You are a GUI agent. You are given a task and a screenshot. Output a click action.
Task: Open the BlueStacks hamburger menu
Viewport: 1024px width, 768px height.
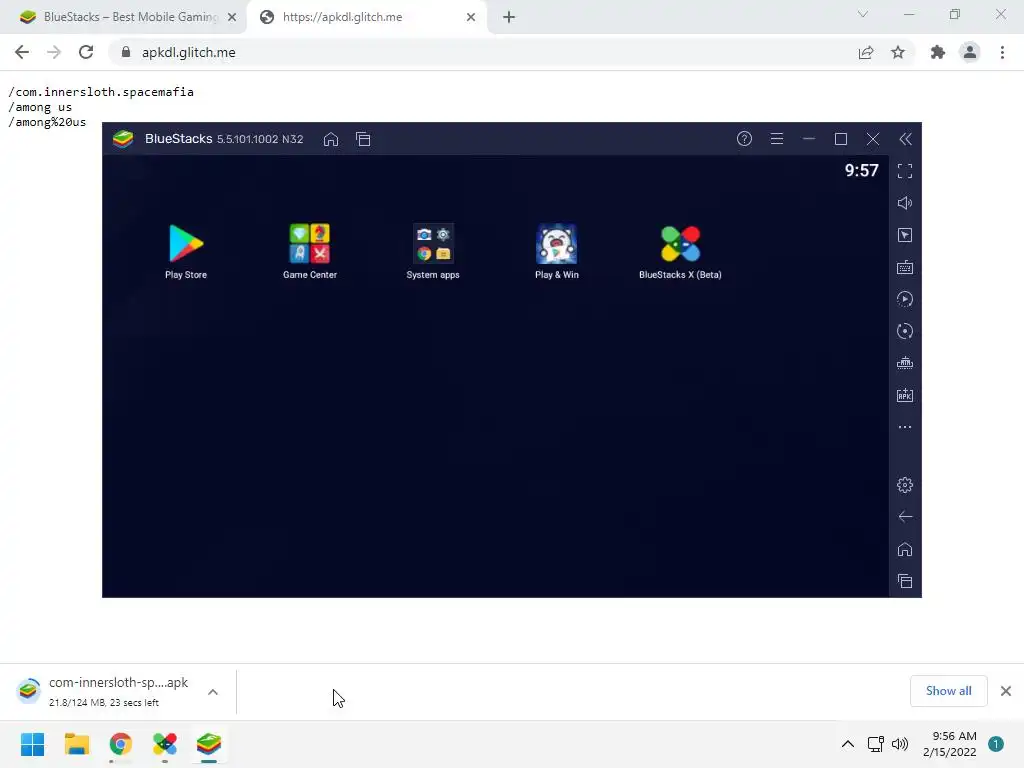[x=776, y=138]
